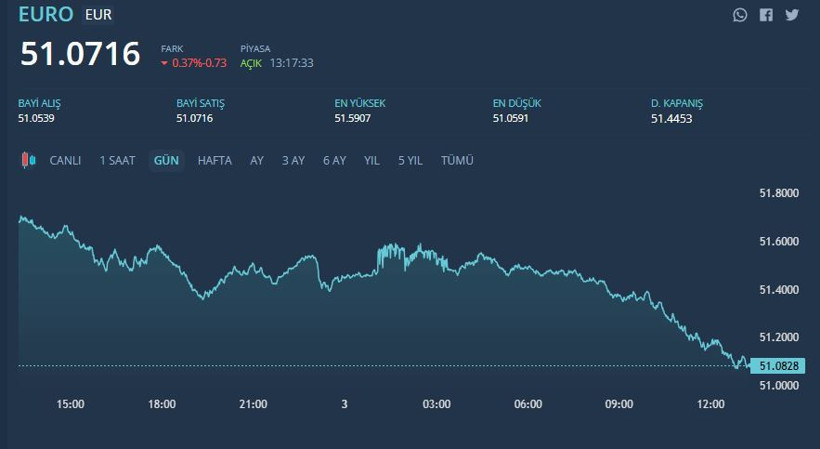Show the AY monthly range

coord(257,160)
